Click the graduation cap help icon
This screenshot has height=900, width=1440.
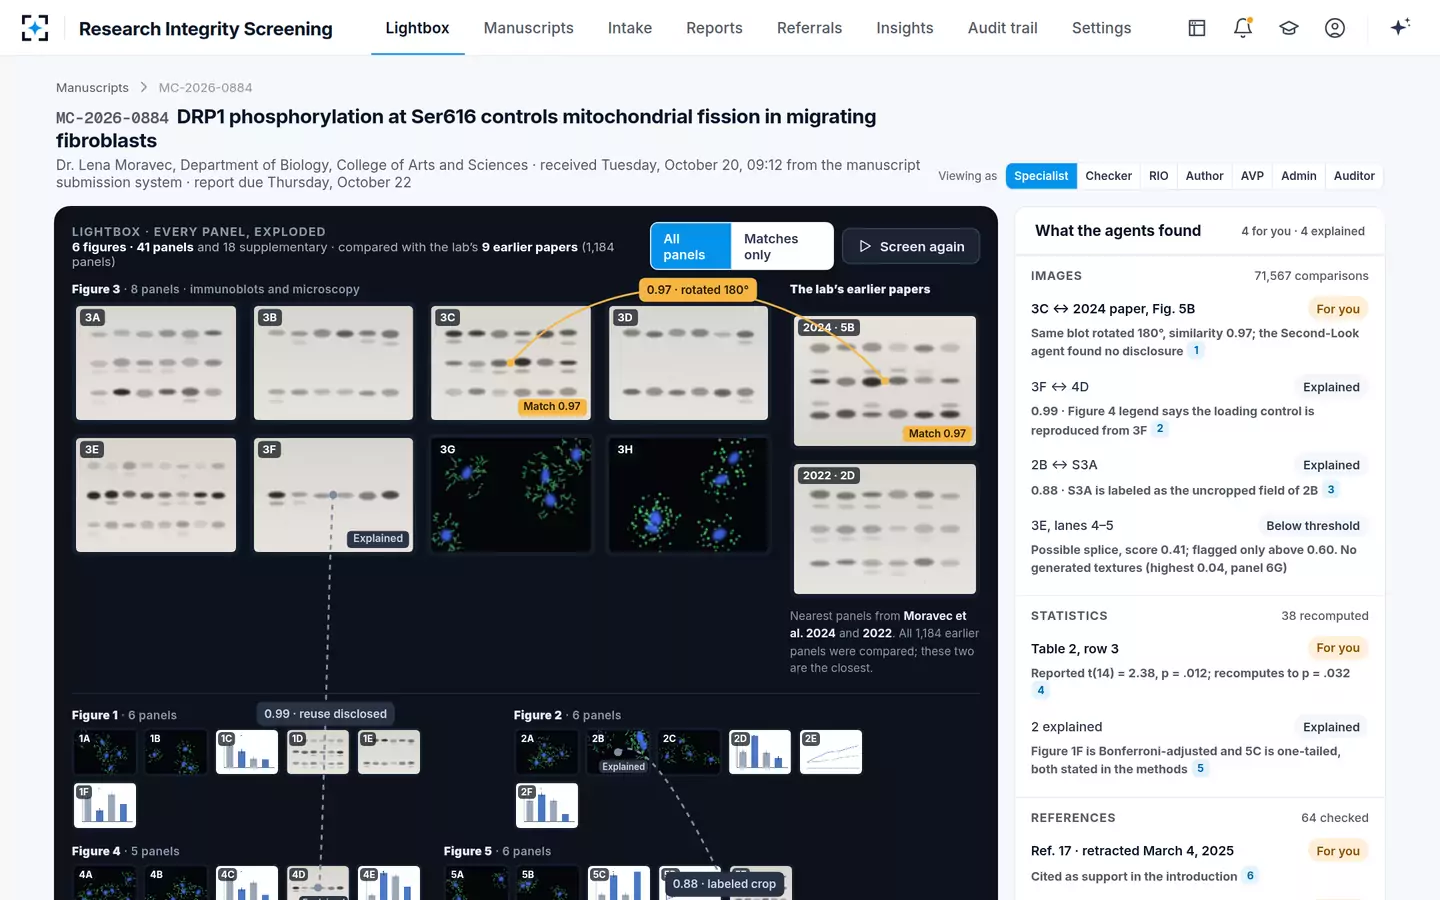[1289, 28]
